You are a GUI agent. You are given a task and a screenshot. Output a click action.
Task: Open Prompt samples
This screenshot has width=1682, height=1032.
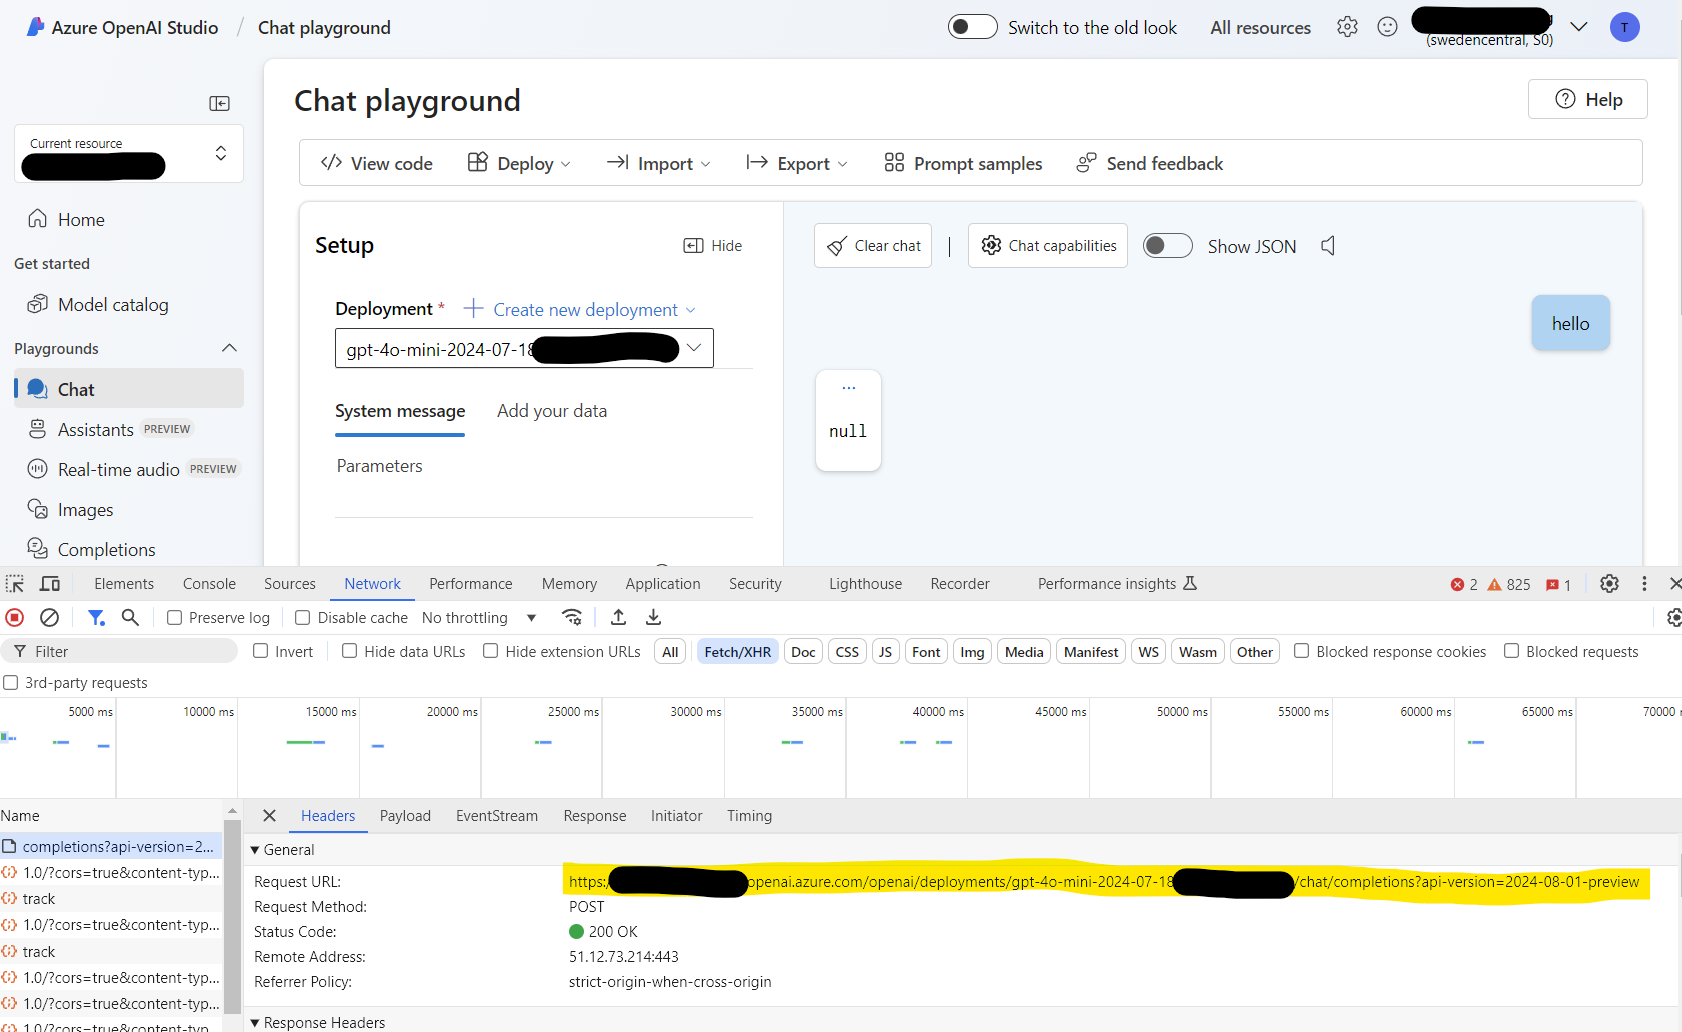click(x=963, y=163)
